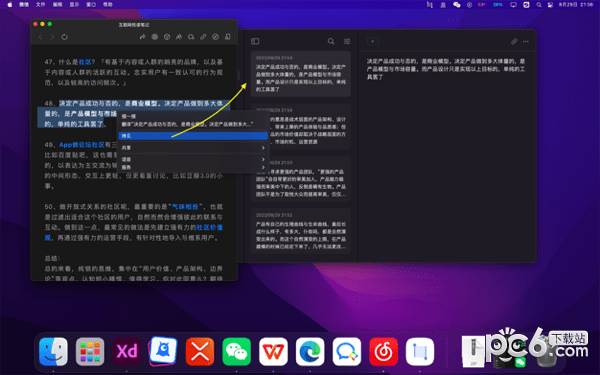Launch XMind from the dock
The height and width of the screenshot is (375, 600).
[x=200, y=352]
